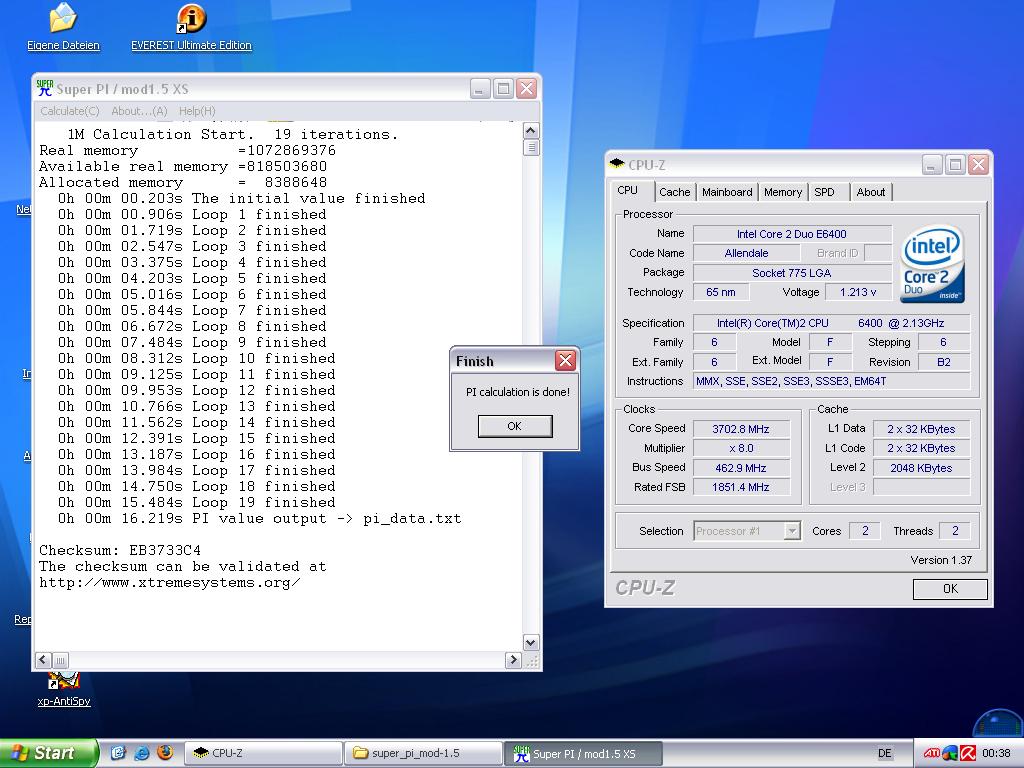Image resolution: width=1024 pixels, height=768 pixels.
Task: Open the Eigene Dateien folder icon
Action: coord(63,19)
